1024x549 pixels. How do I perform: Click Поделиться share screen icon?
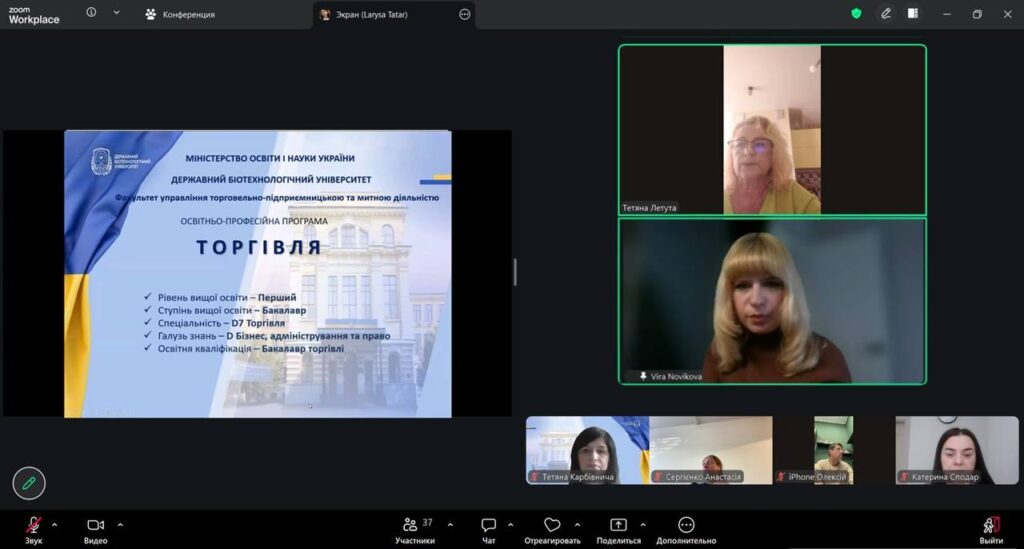tap(618, 526)
